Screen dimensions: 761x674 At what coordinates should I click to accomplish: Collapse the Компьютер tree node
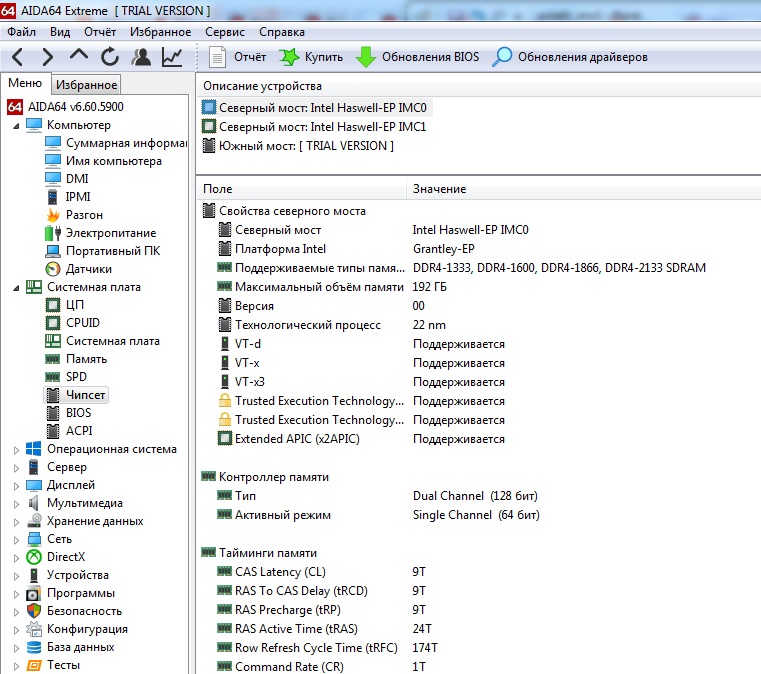16,126
